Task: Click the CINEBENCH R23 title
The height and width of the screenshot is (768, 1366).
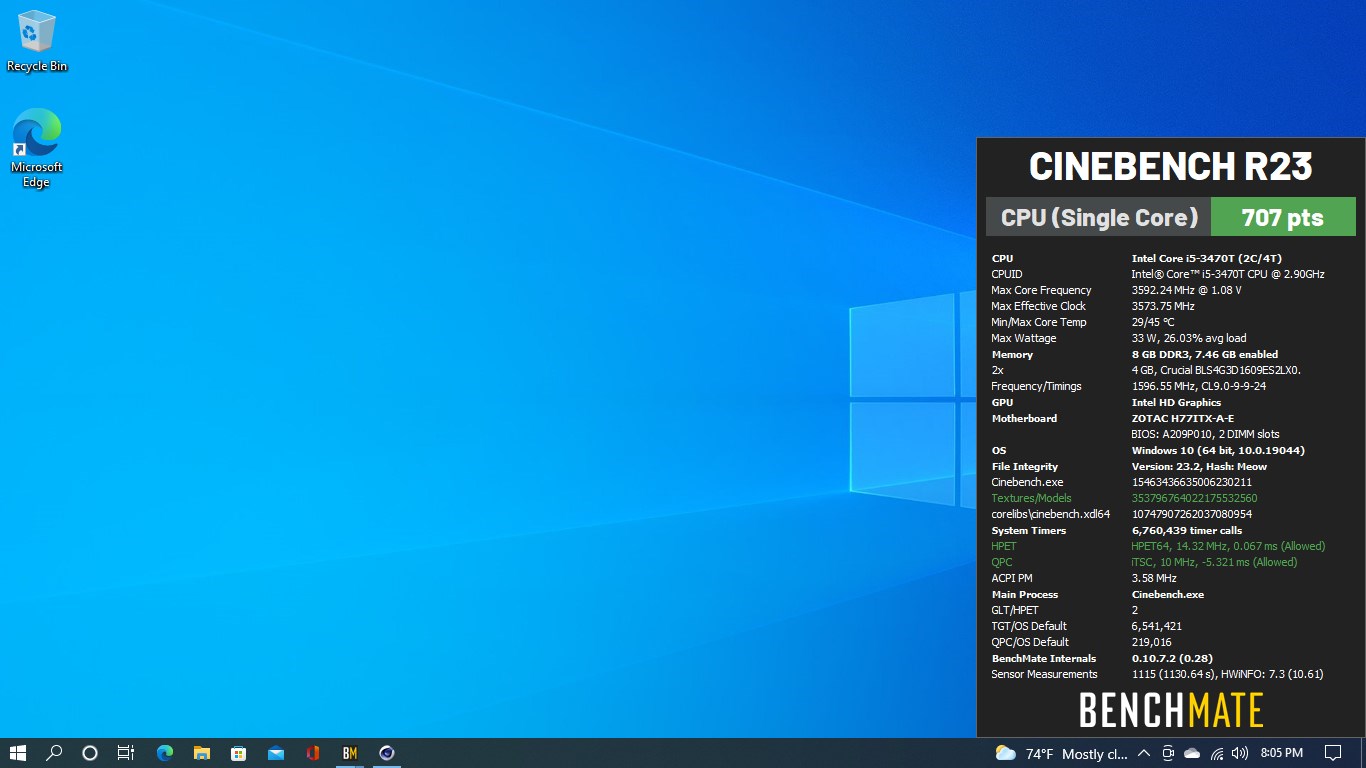Action: [1170, 166]
